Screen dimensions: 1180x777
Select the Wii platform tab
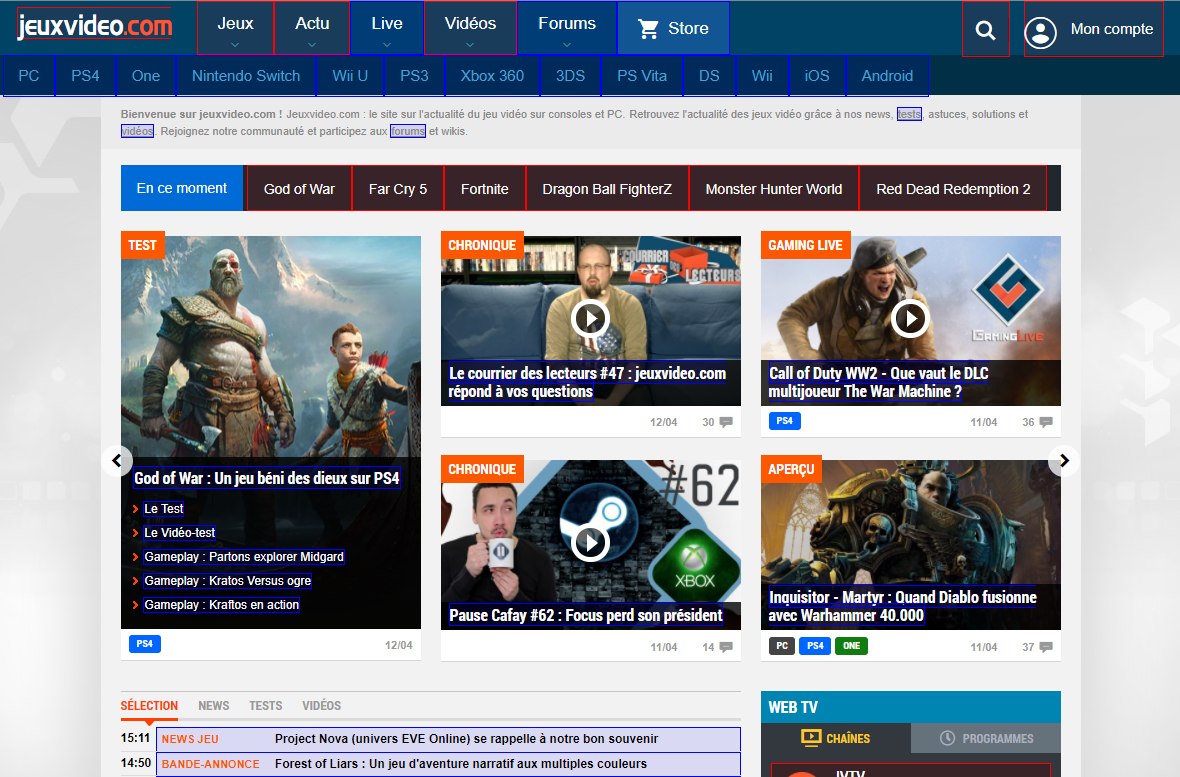[x=762, y=75]
